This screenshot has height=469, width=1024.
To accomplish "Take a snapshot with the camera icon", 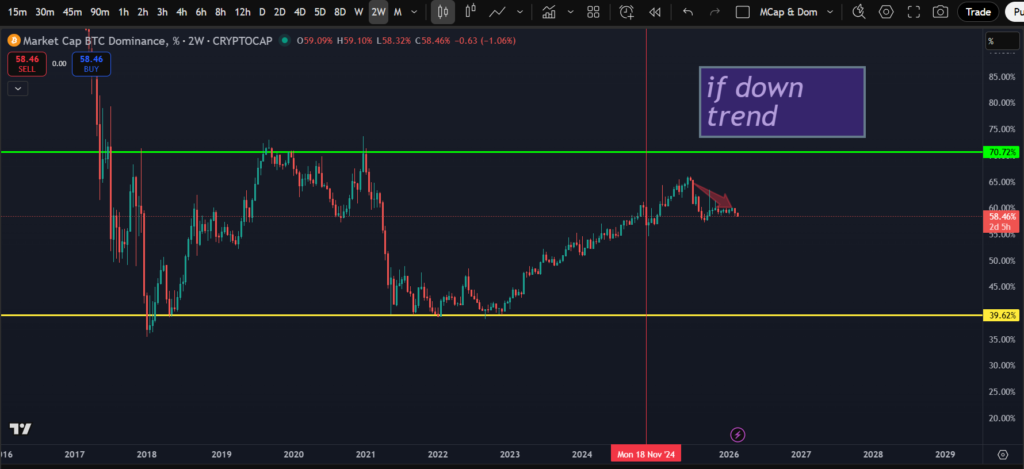I will [x=940, y=12].
